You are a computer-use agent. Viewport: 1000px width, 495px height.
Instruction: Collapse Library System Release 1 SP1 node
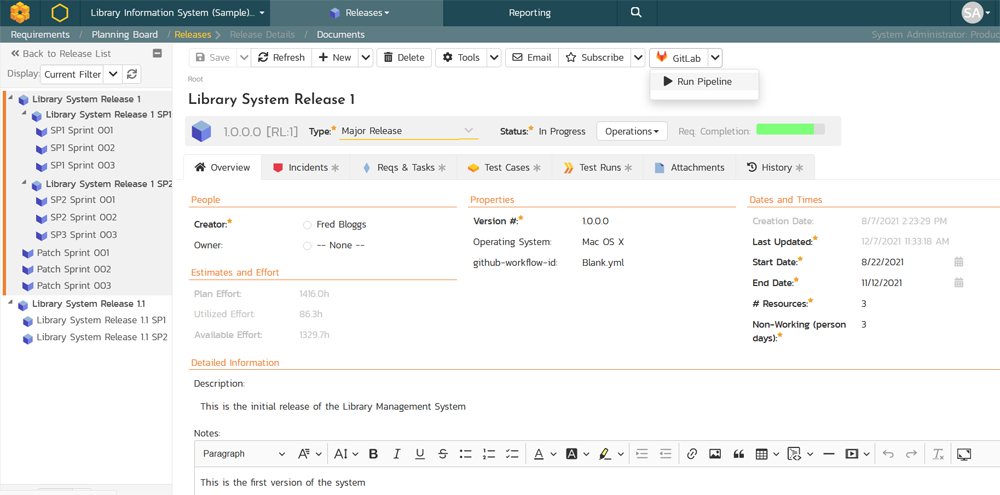coord(22,115)
